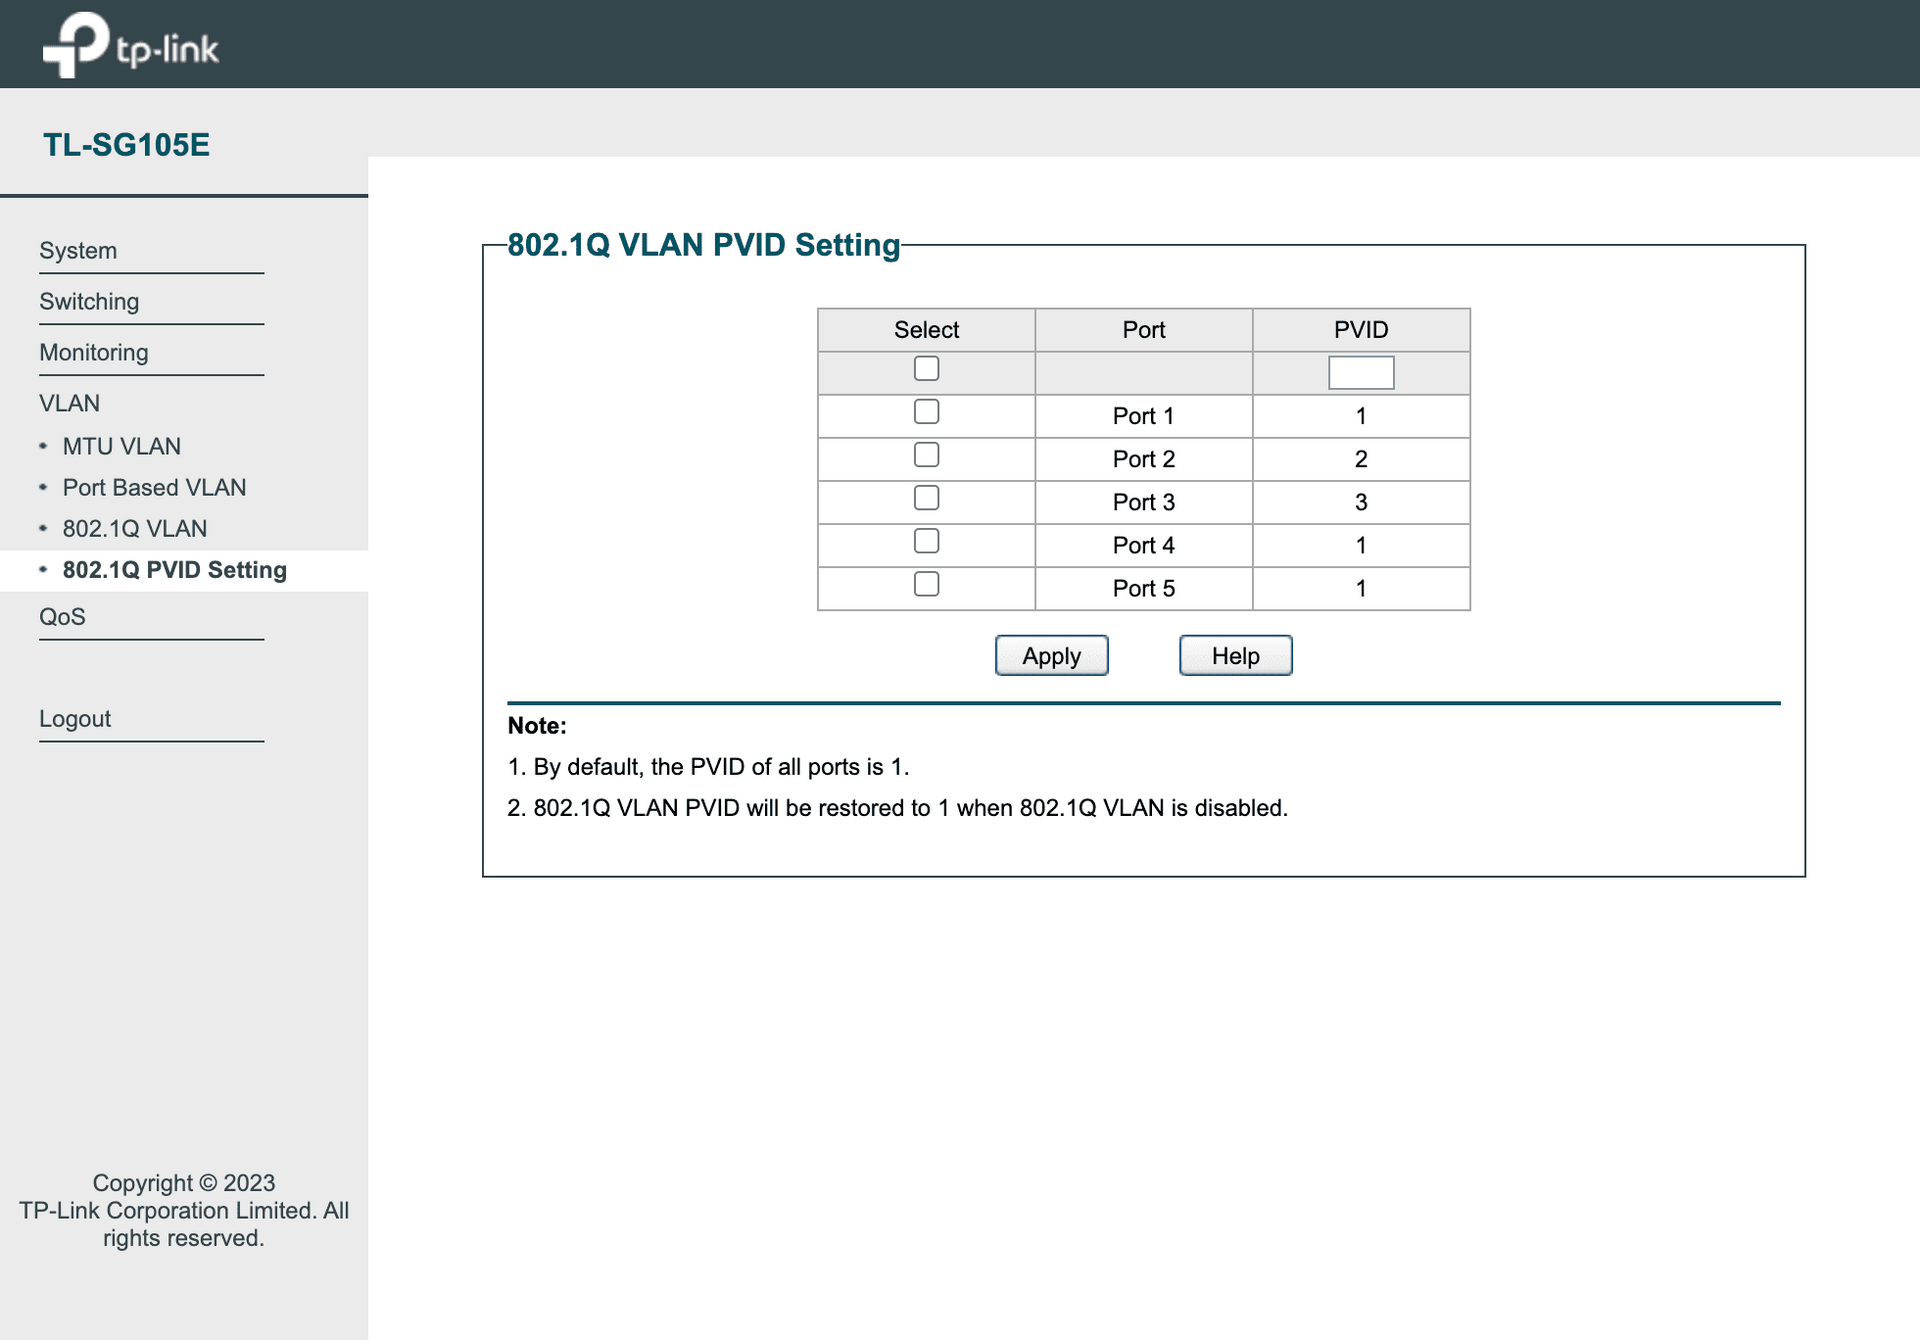Expand the QoS menu section

62,617
